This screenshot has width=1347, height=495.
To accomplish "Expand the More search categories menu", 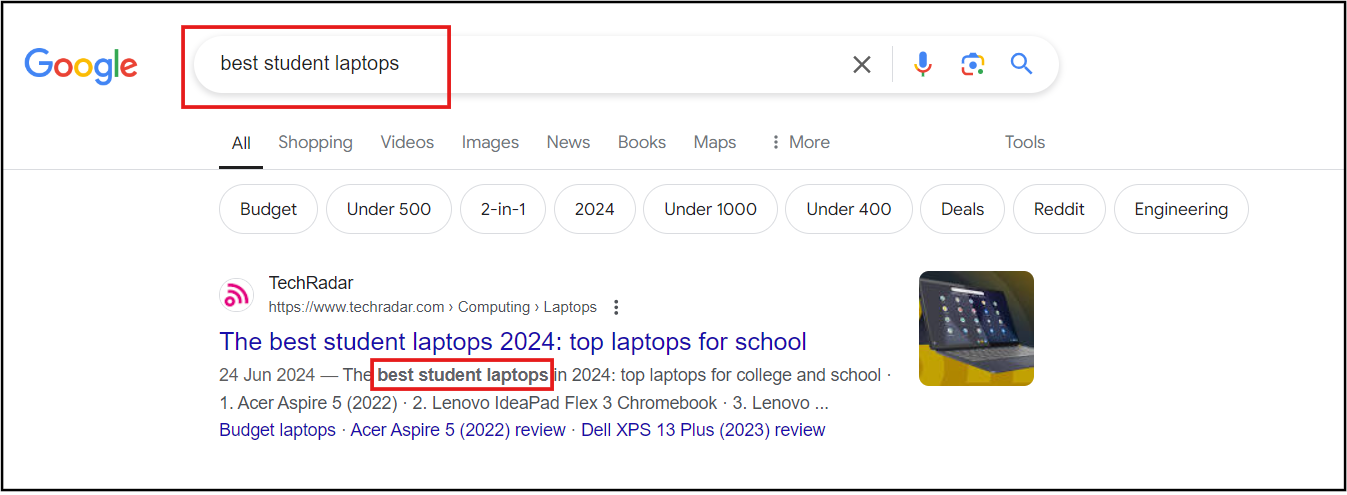I will point(799,142).
